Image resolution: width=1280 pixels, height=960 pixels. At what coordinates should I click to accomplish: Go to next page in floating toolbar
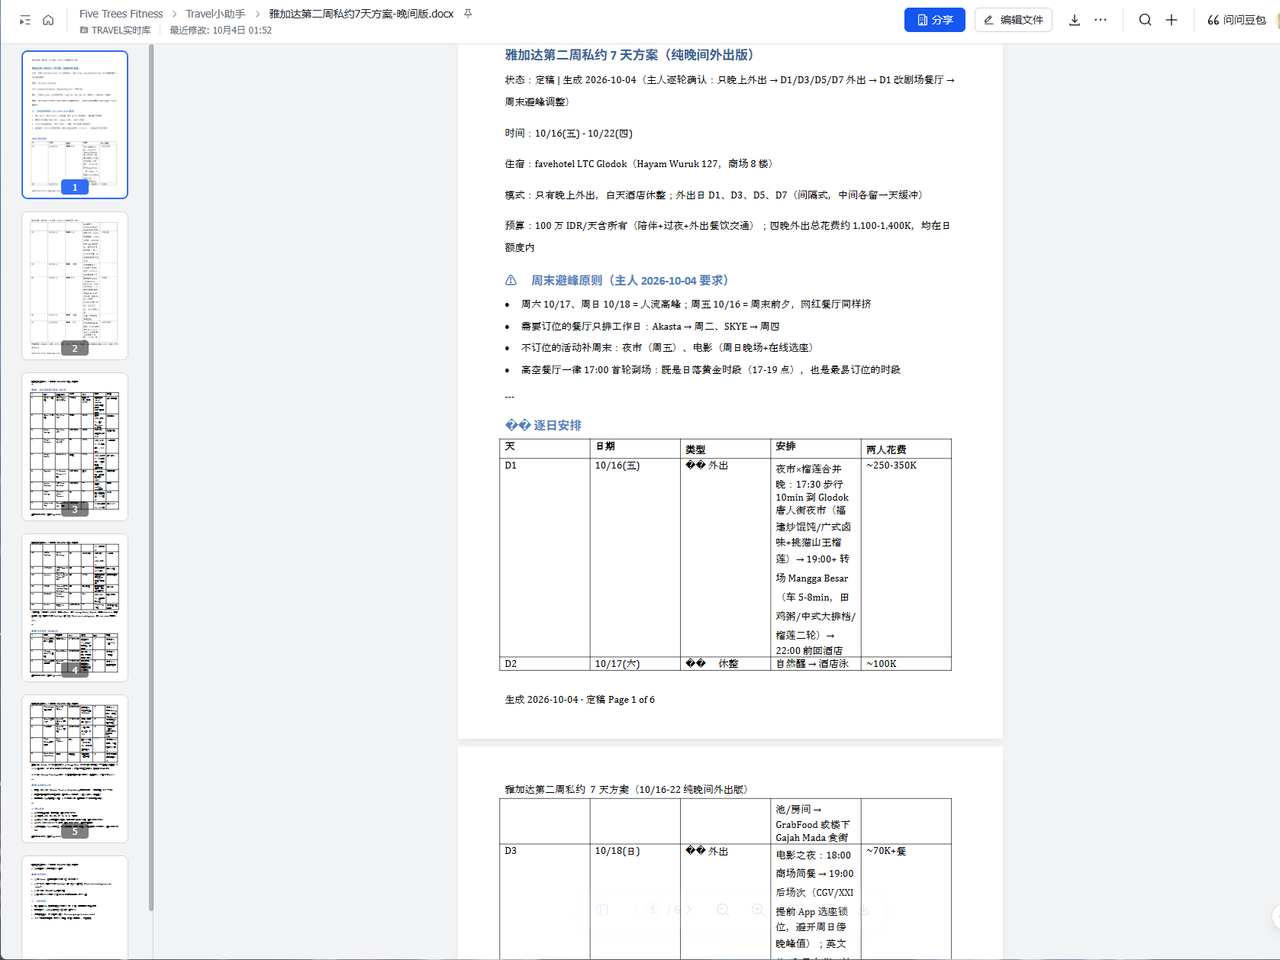pyautogui.click(x=688, y=910)
